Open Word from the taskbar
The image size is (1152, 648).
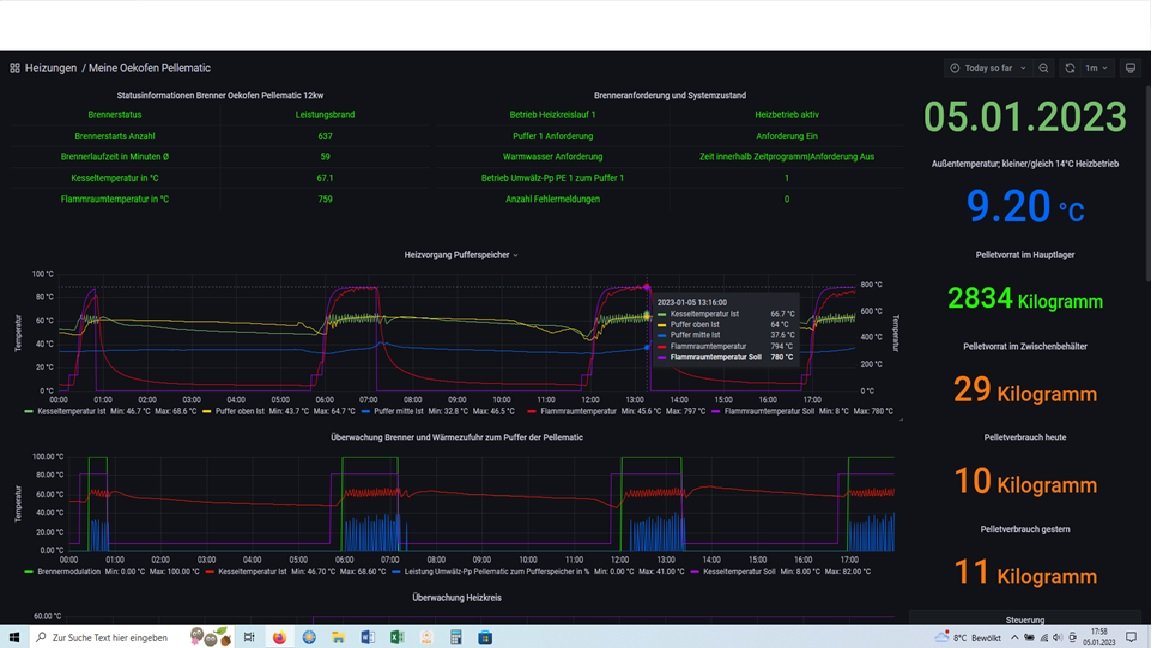[367, 637]
